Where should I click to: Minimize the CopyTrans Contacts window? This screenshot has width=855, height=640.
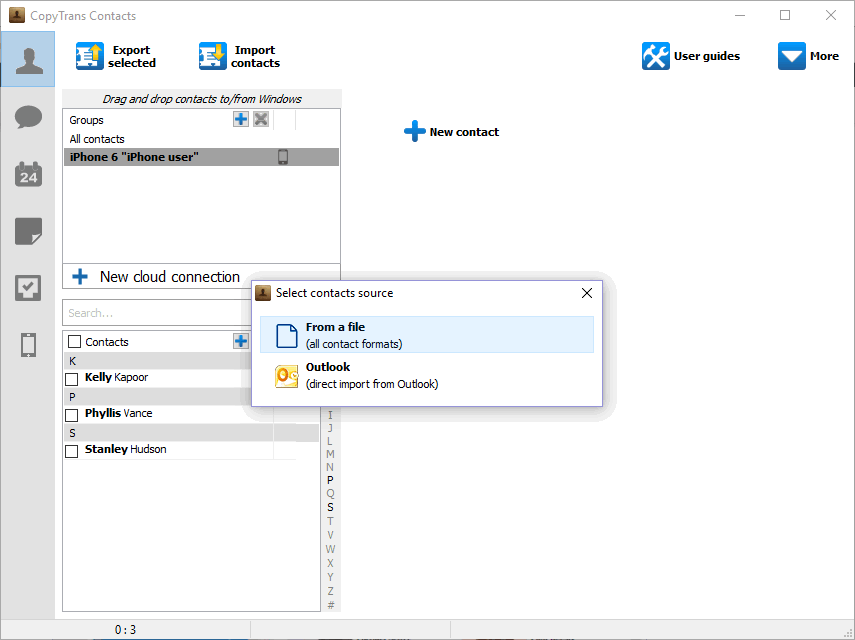tap(739, 15)
